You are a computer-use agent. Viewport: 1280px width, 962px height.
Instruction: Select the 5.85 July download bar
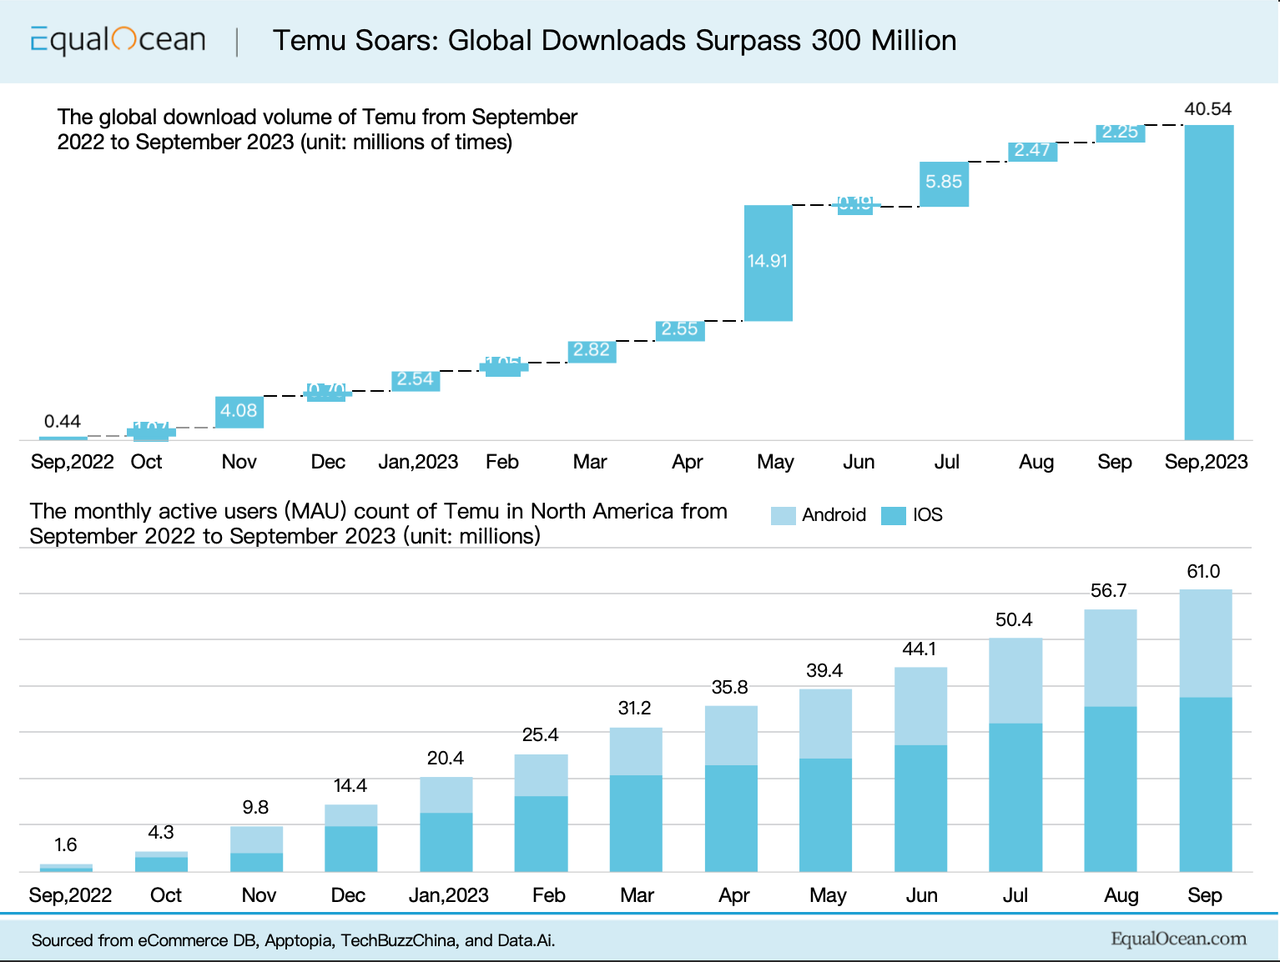944,184
